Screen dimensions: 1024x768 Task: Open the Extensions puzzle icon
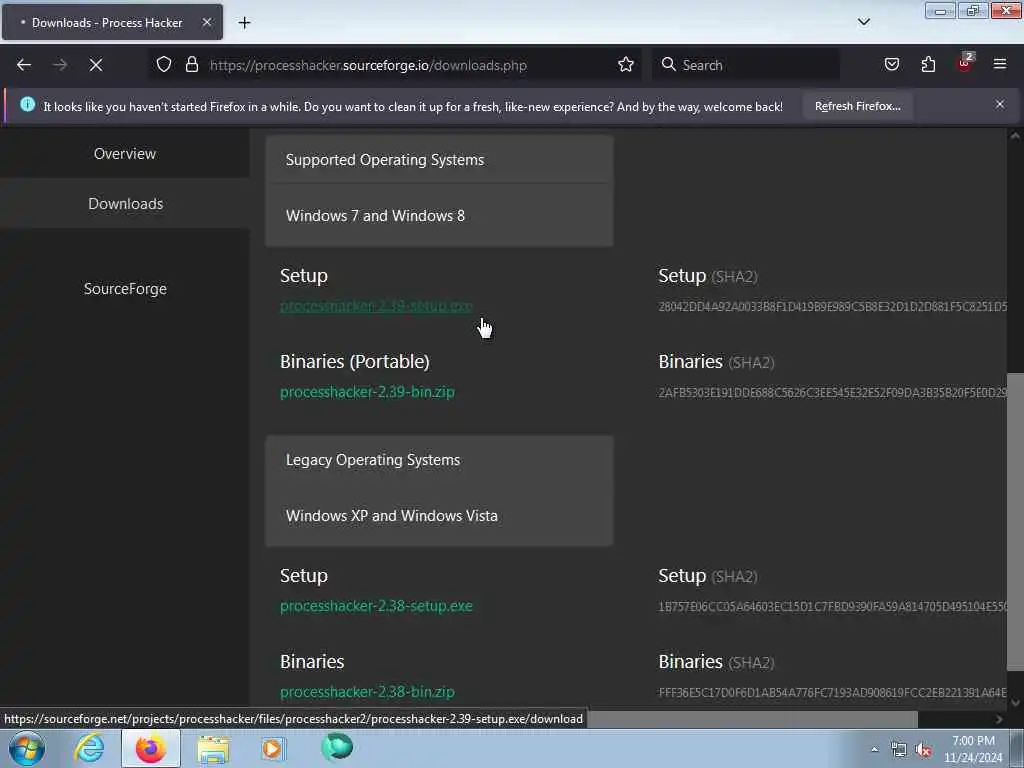pyautogui.click(x=928, y=65)
